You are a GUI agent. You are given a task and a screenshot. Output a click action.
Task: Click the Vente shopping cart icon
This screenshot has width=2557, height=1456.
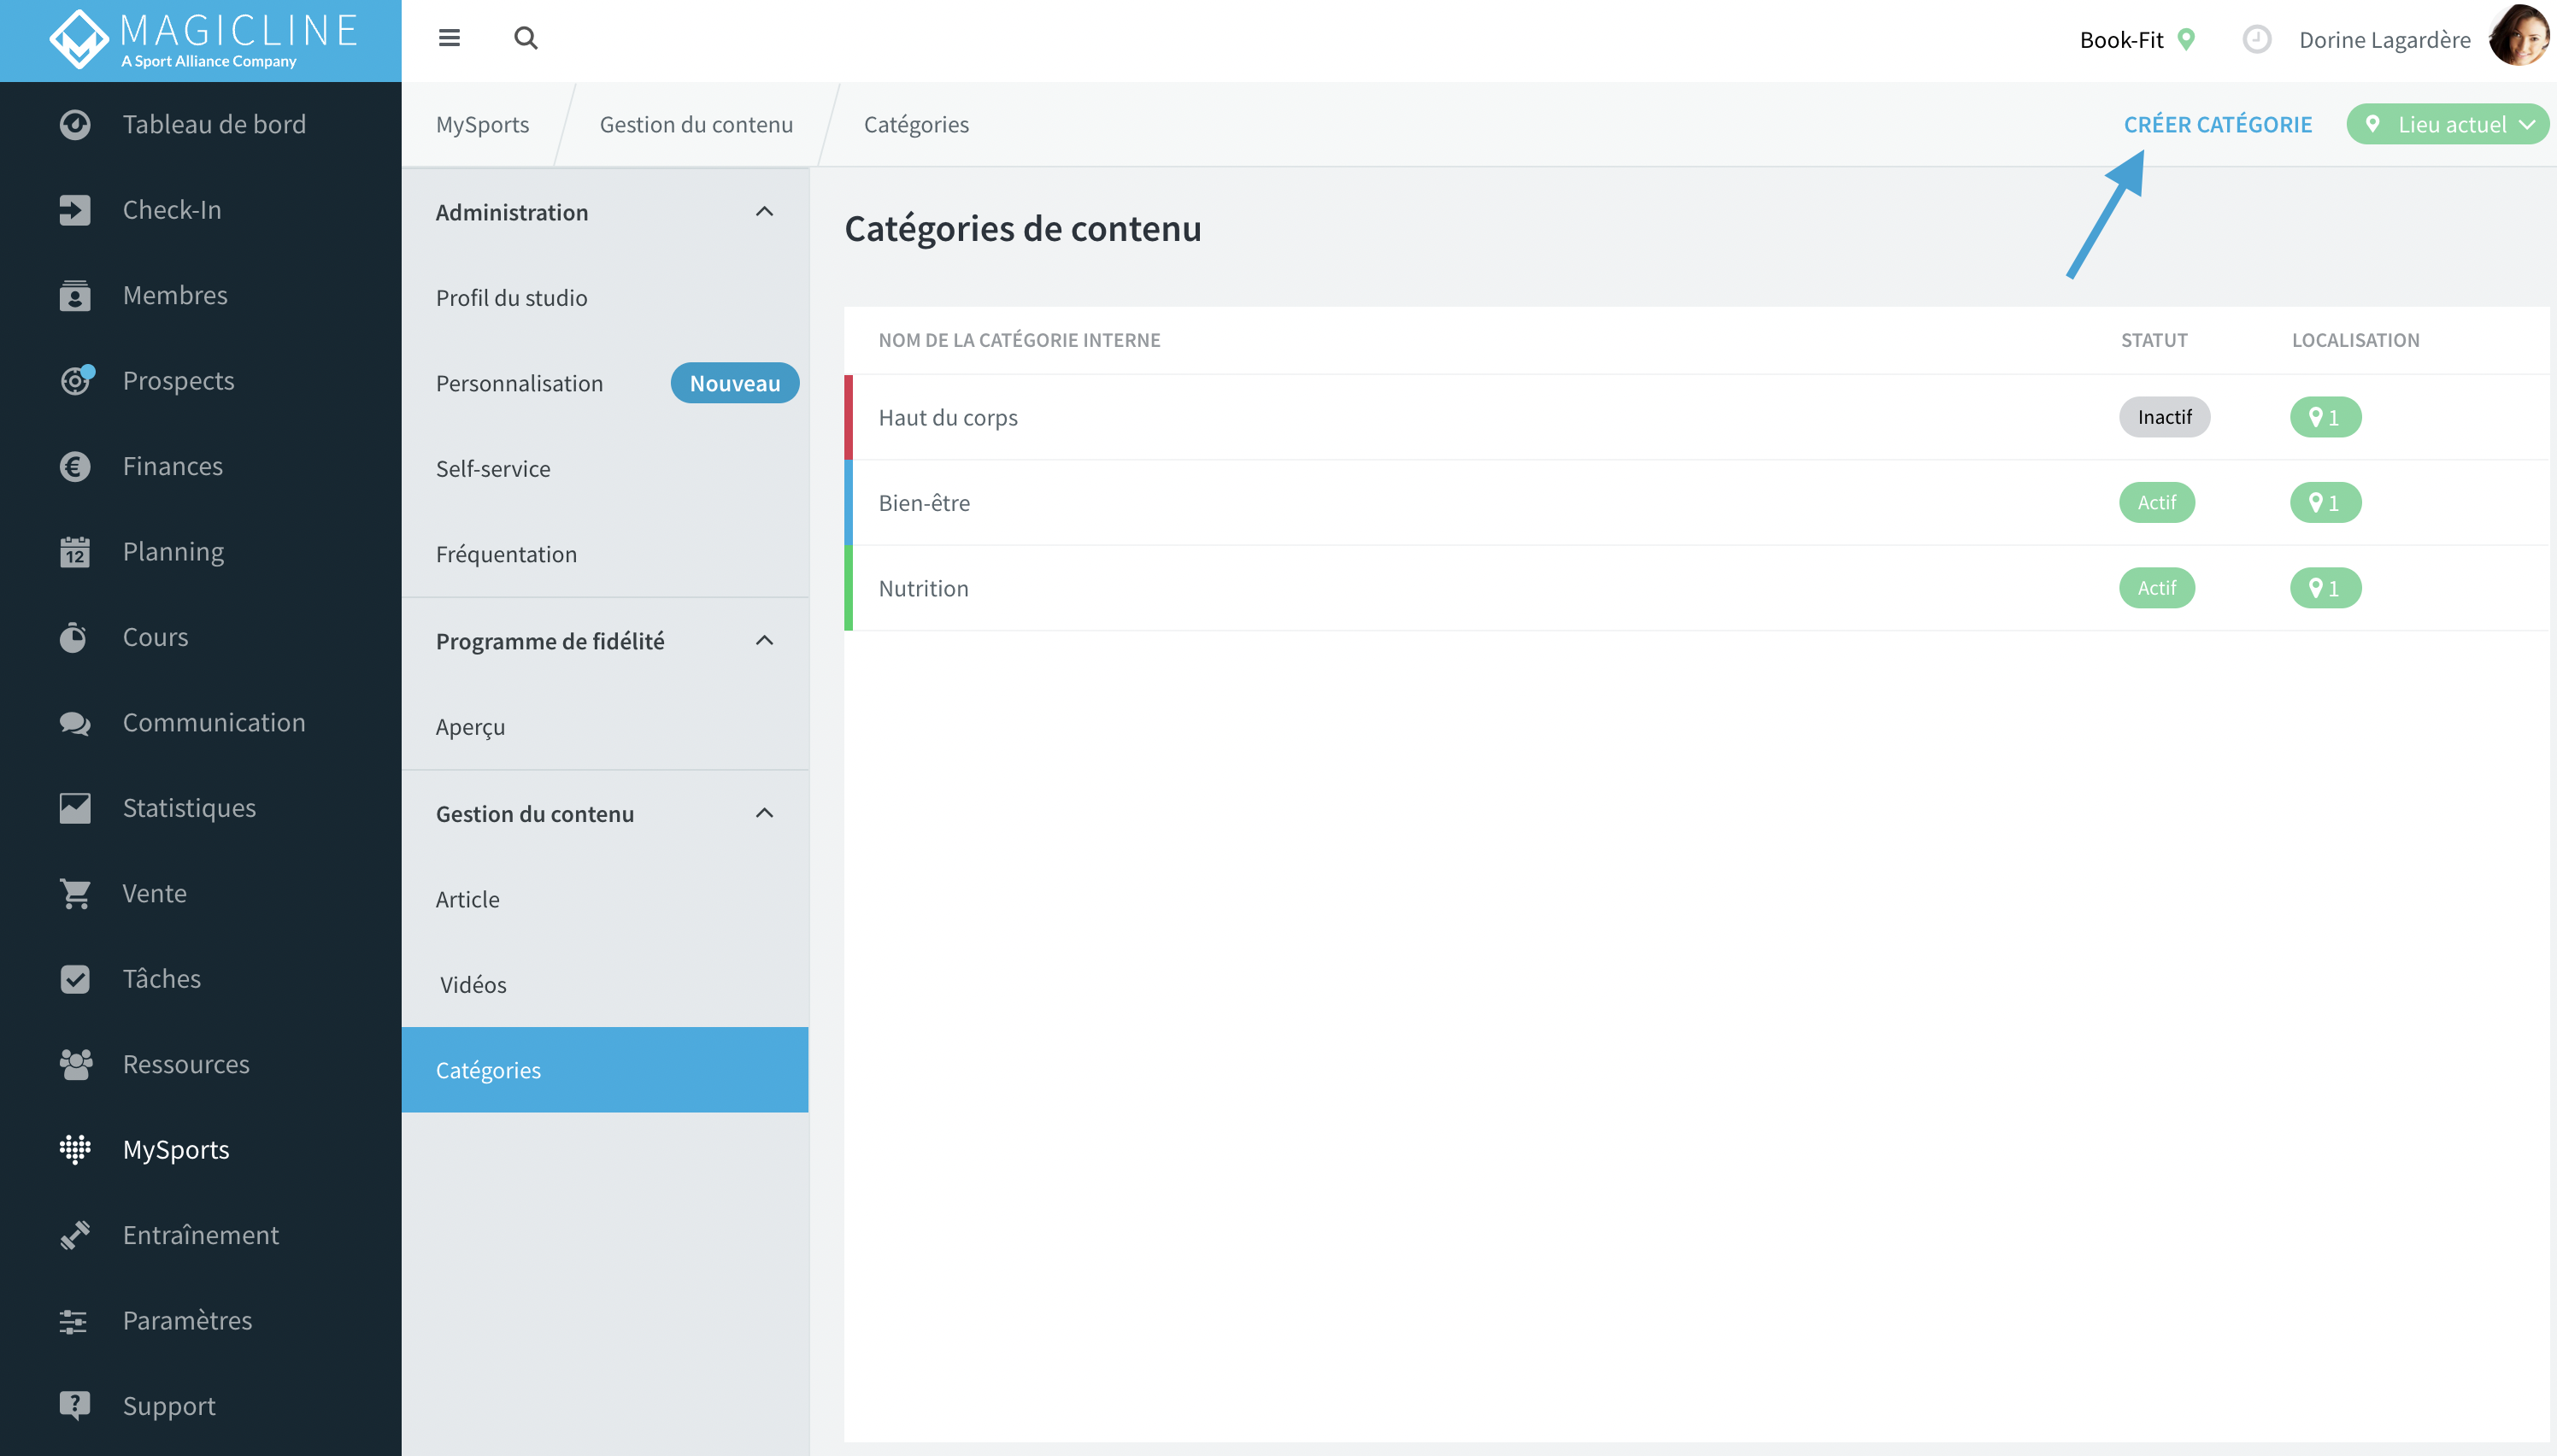point(75,893)
